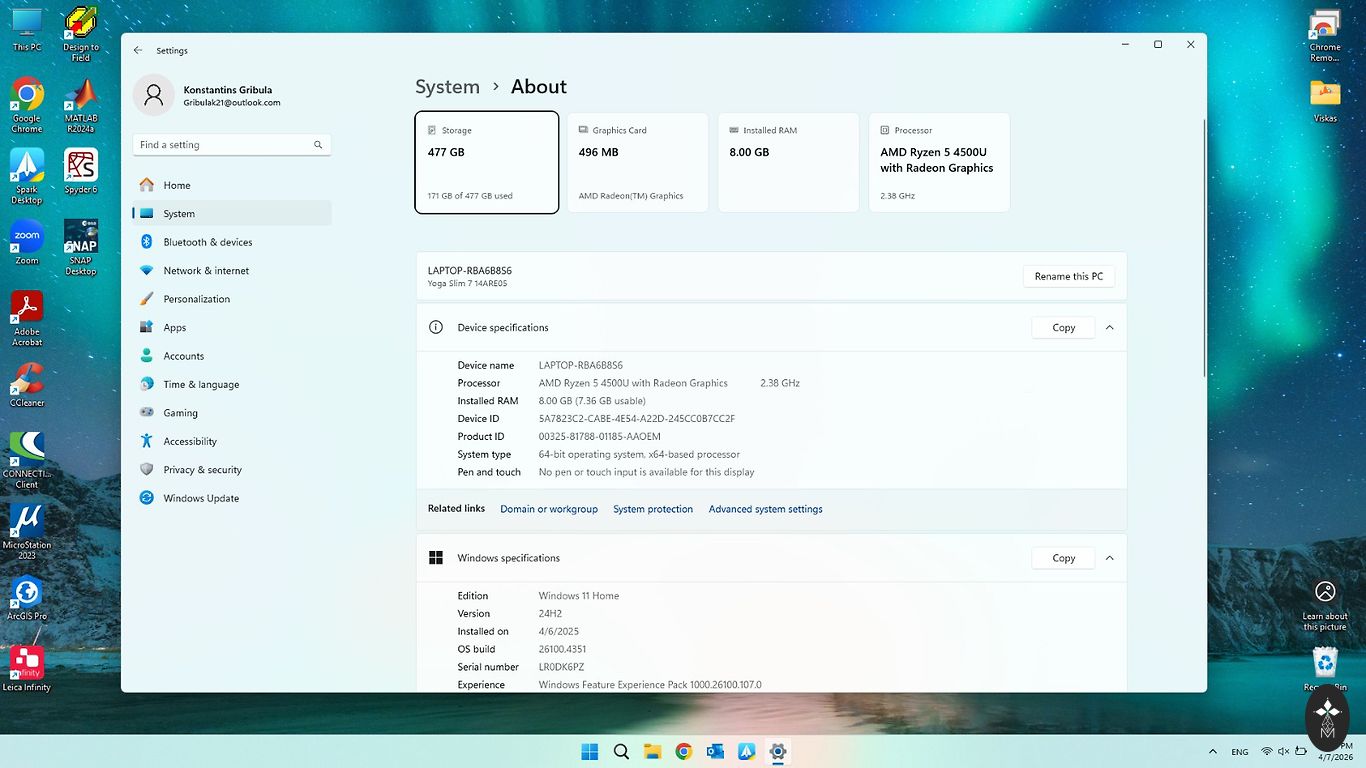Viewport: 1366px width, 768px height.
Task: Click the Storage 477 GB card
Action: point(486,162)
